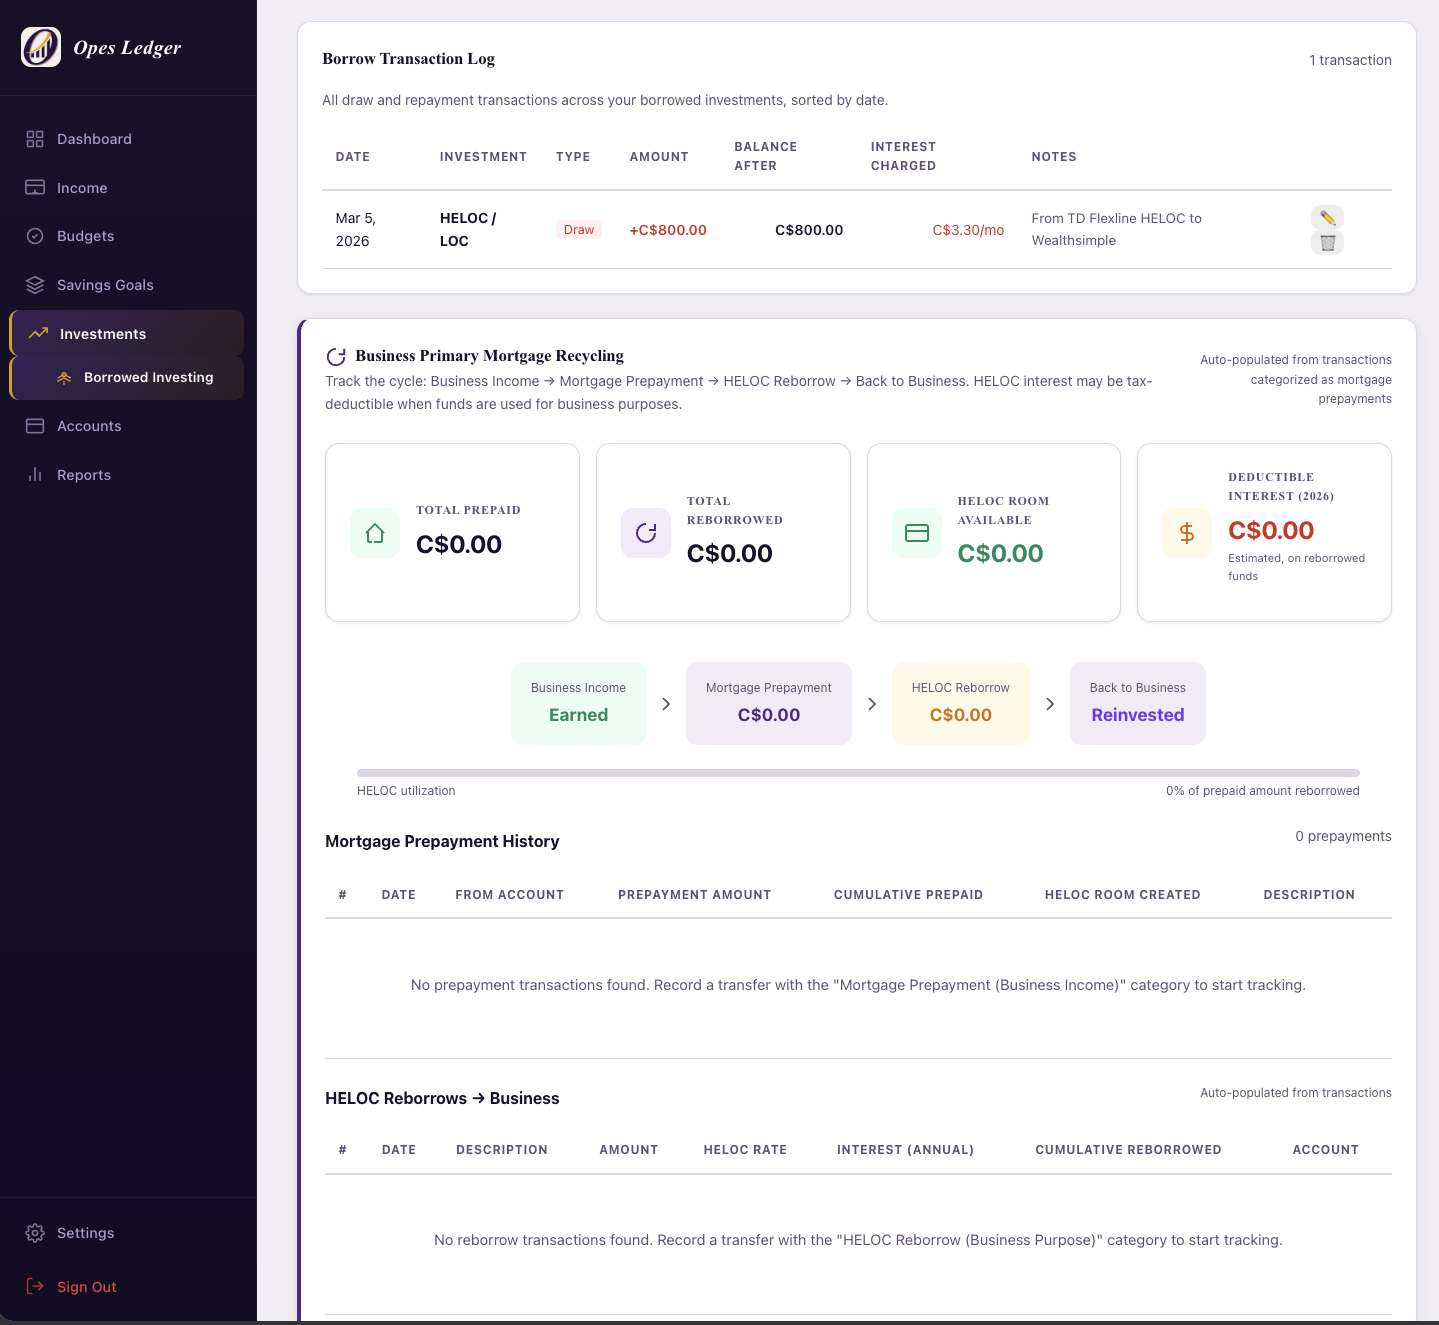Image resolution: width=1439 pixels, height=1325 pixels.
Task: Open Savings Goals via the layers icon
Action: tap(34, 284)
